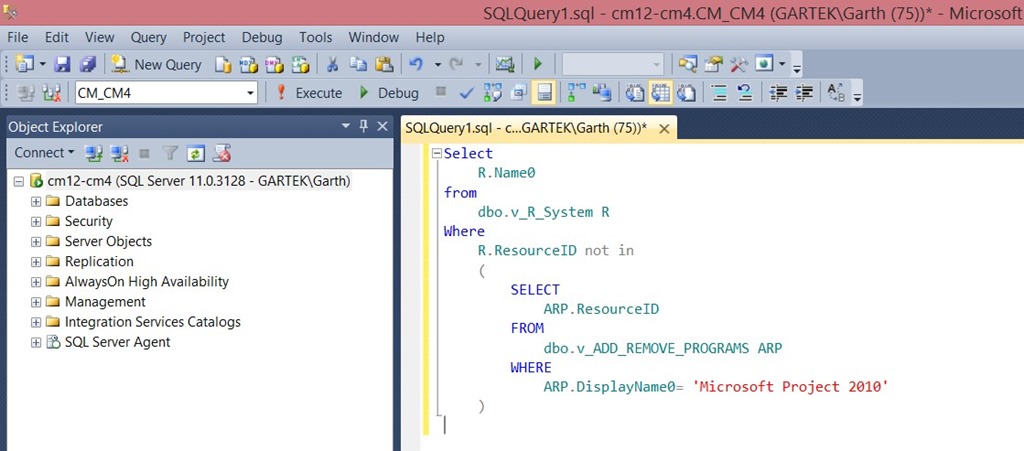The height and width of the screenshot is (451, 1024).
Task: Click the Decrease Indent icon
Action: tap(778, 93)
